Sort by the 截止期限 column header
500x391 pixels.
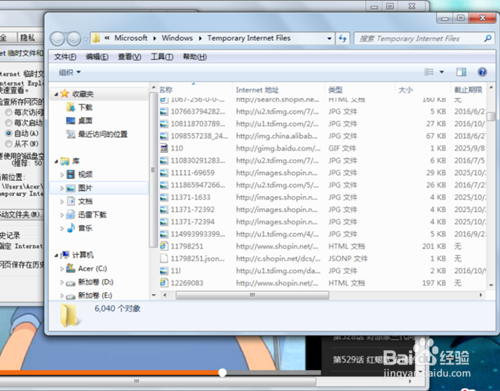[x=468, y=90]
